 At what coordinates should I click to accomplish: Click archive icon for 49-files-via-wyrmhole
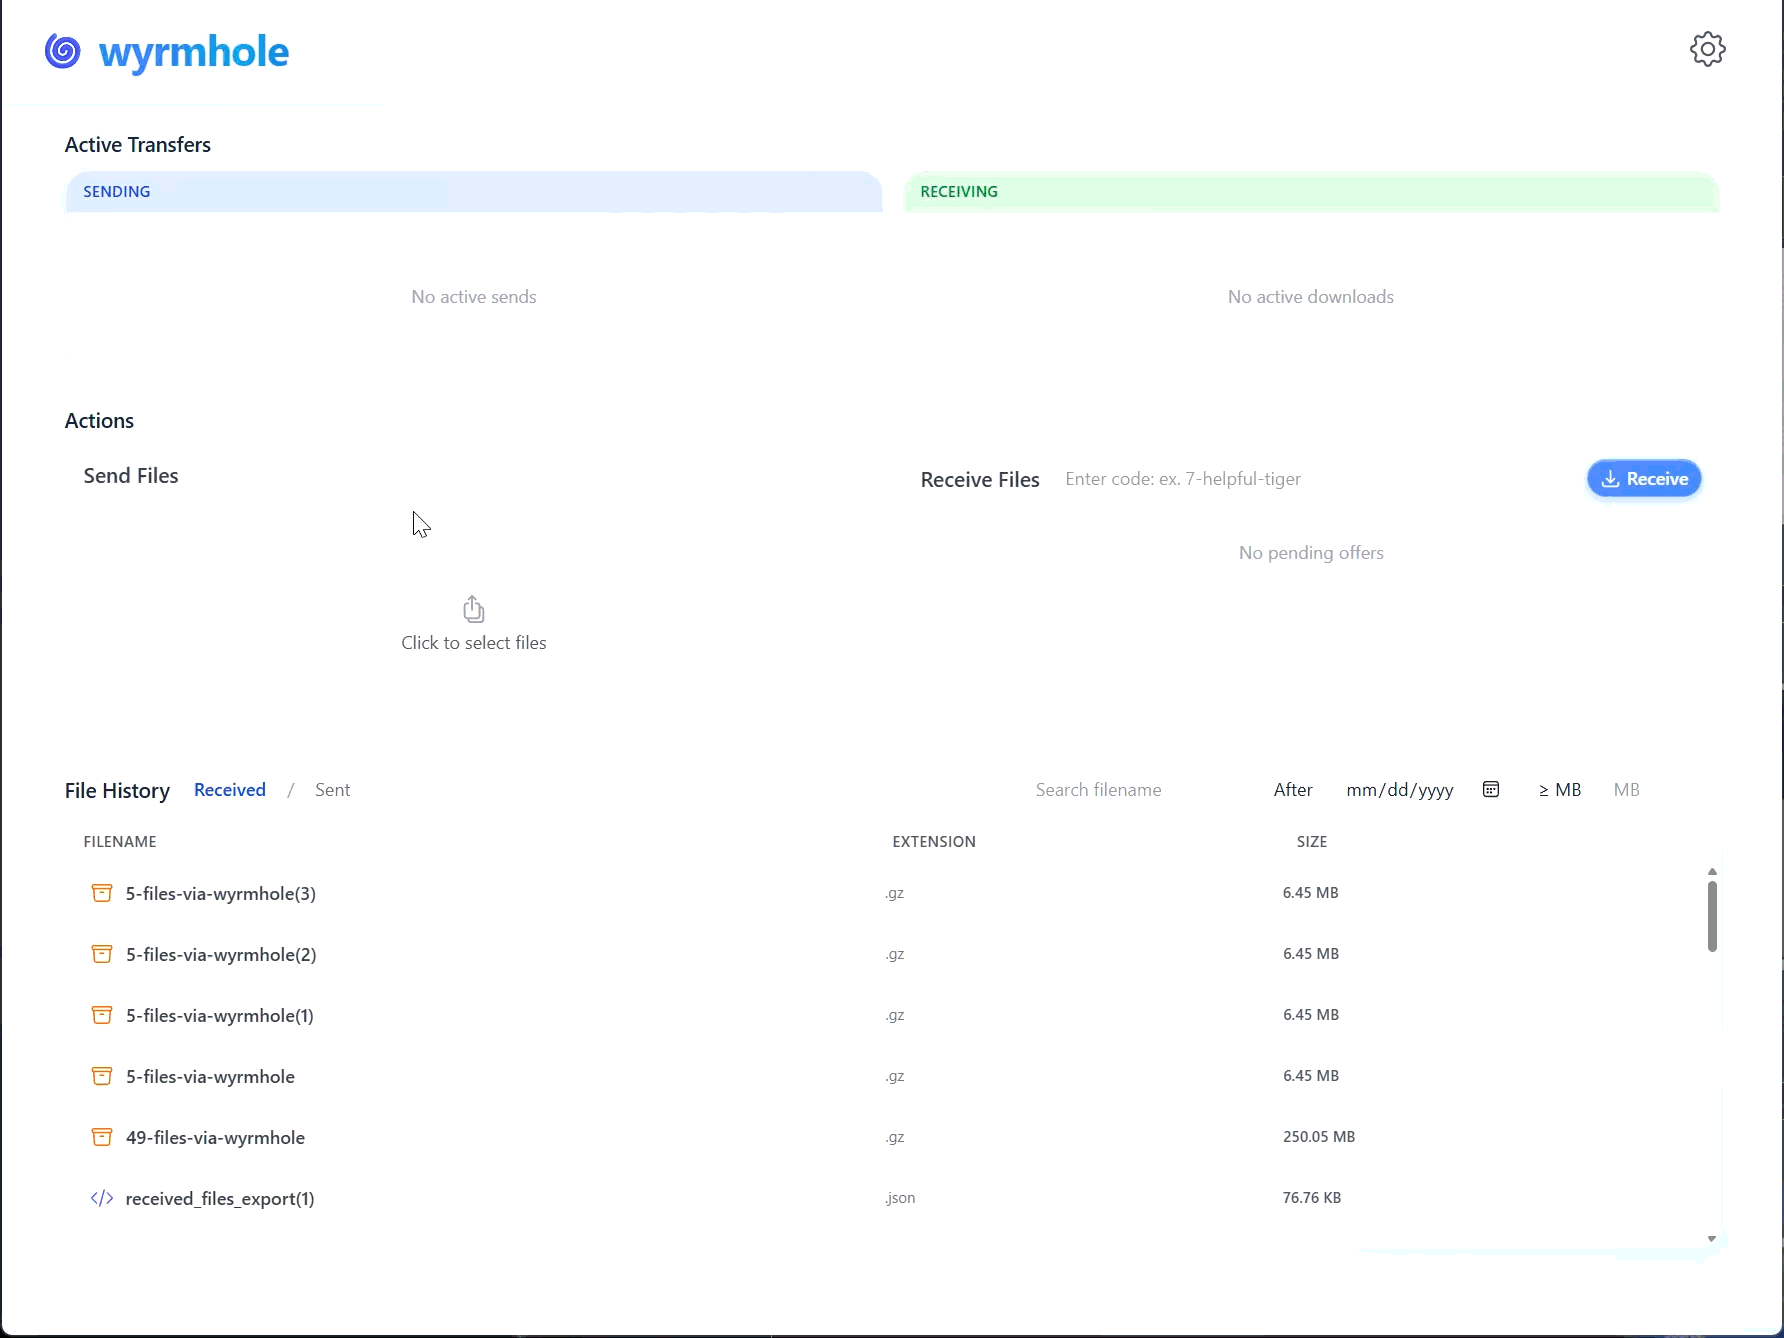(102, 1137)
